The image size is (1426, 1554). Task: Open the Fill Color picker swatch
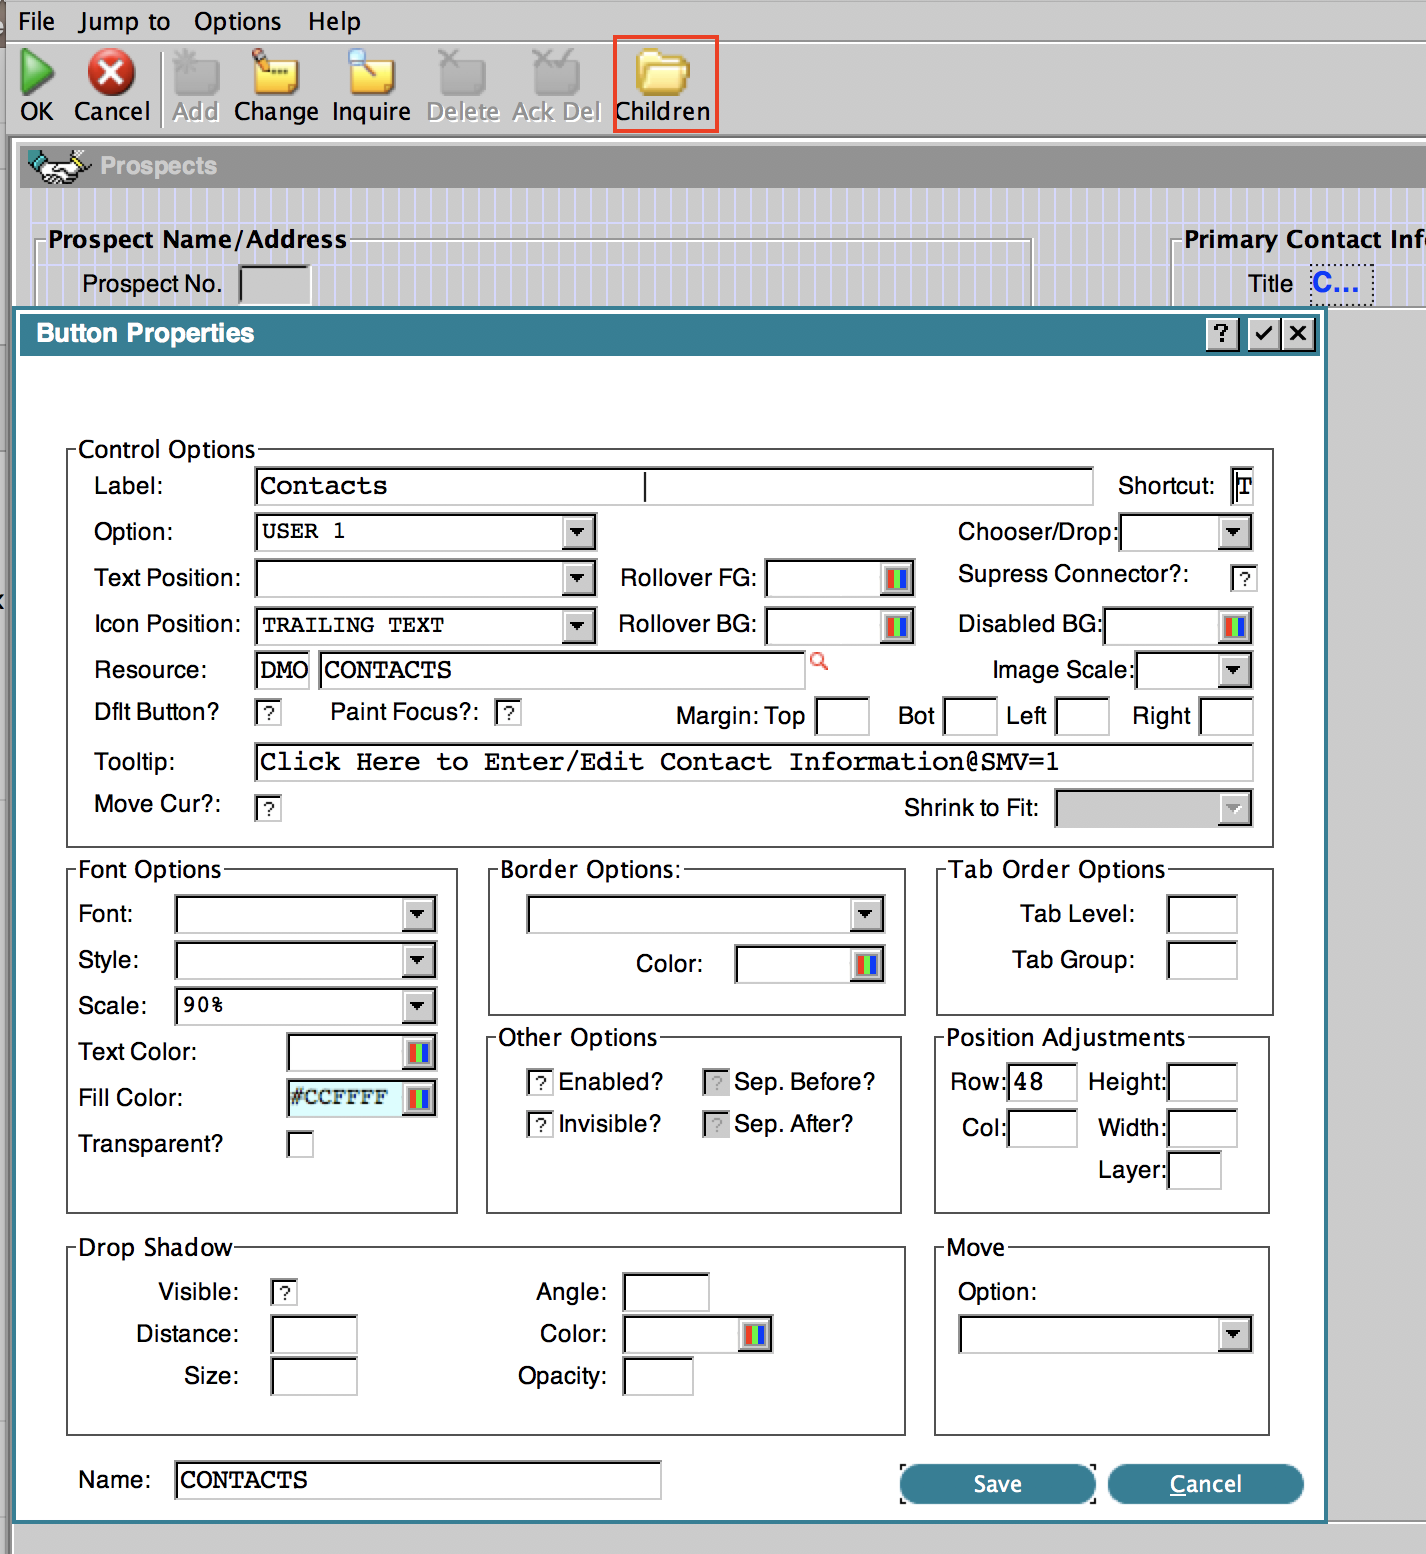(419, 1098)
